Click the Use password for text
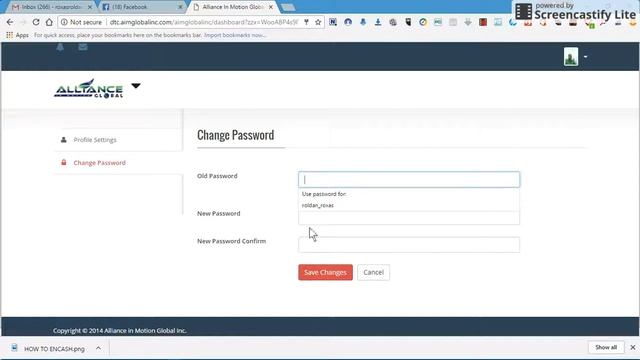640x360 pixels. coord(324,194)
